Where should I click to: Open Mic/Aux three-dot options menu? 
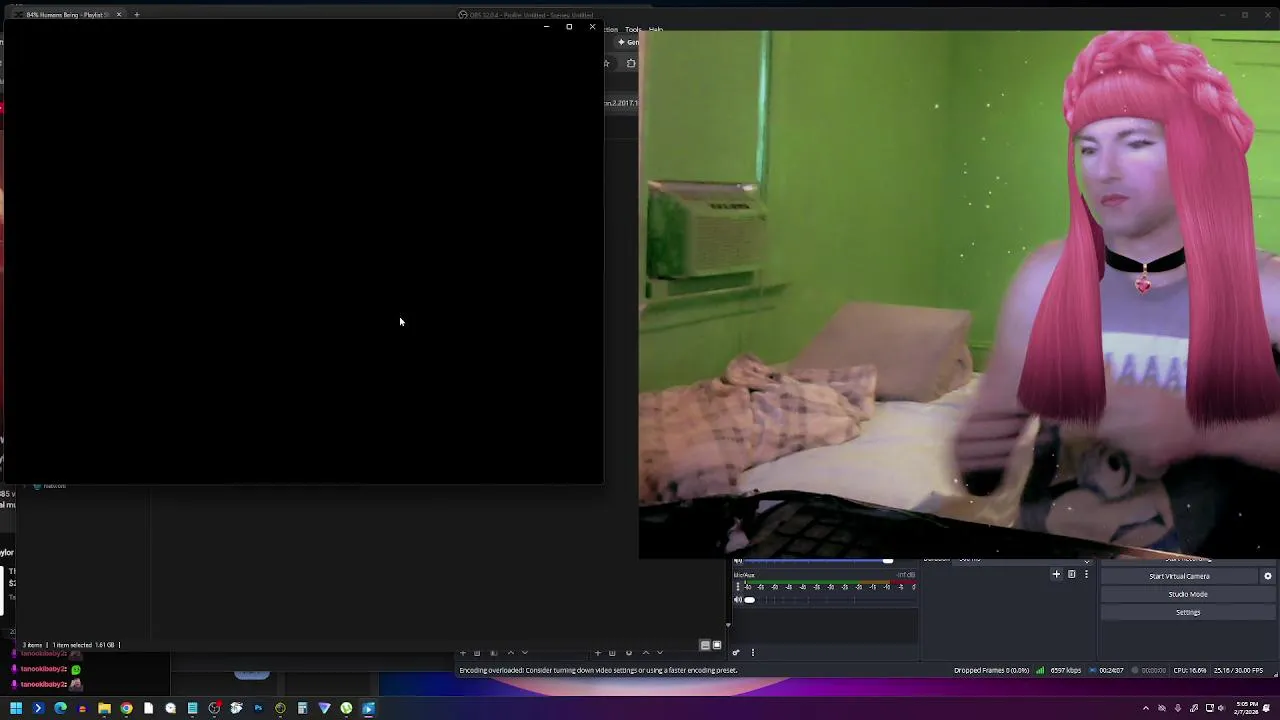click(x=738, y=587)
